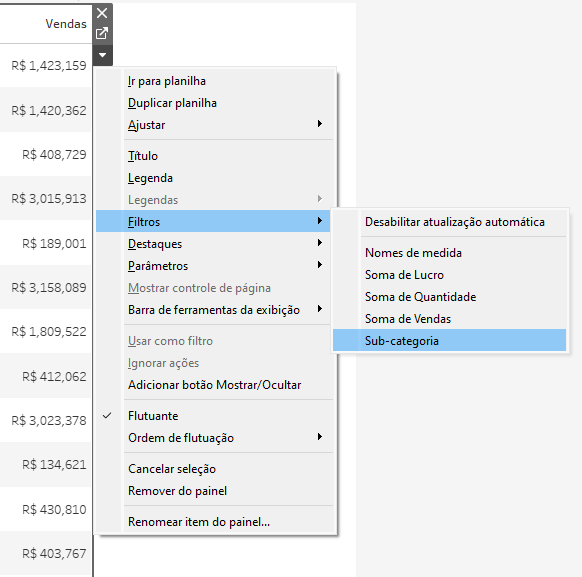
Task: Select the Sub-categoria filter
Action: [x=449, y=340]
